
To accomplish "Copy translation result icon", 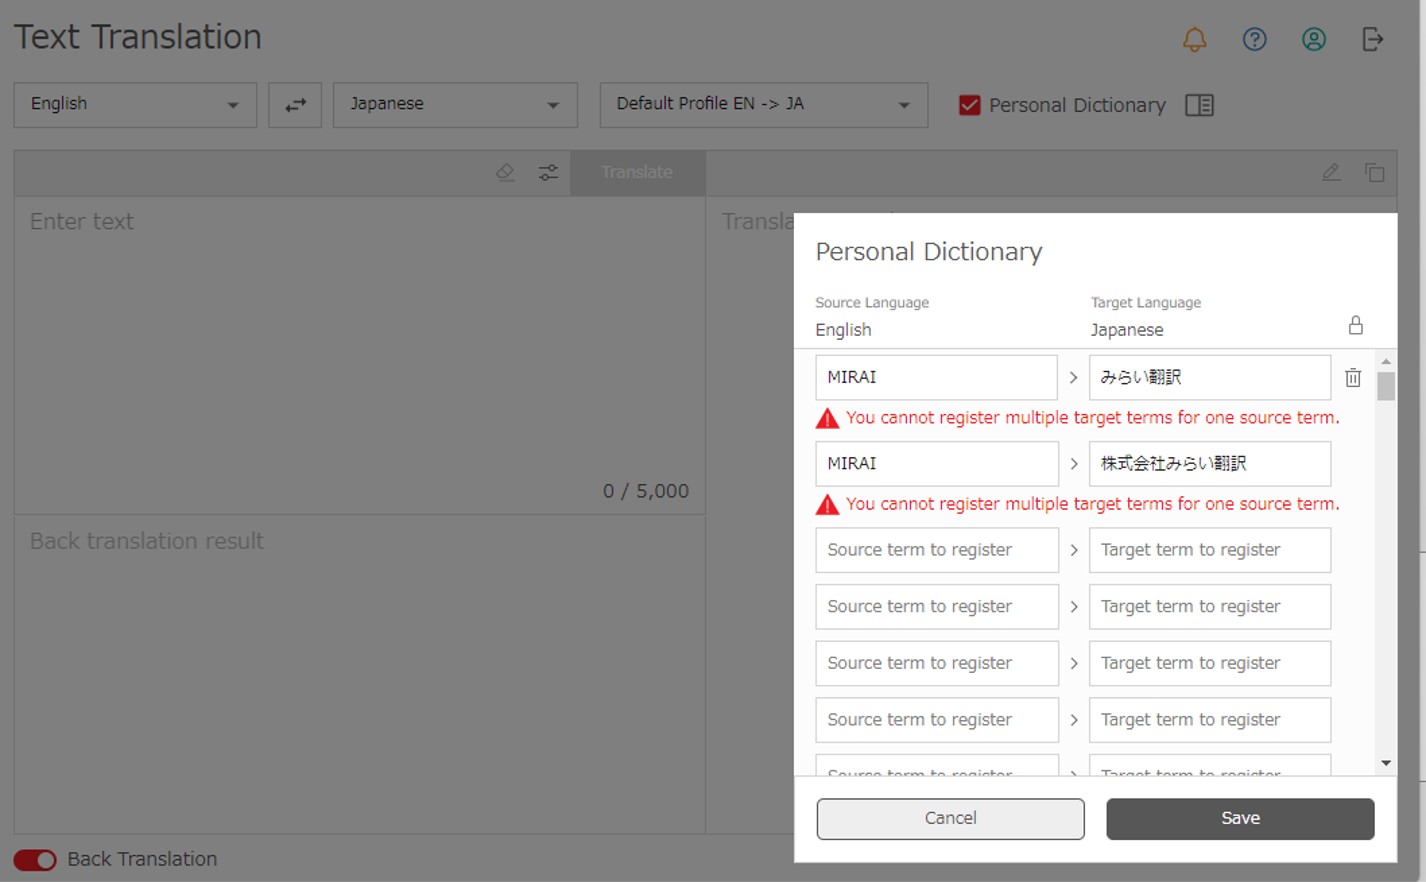I will click(x=1375, y=172).
